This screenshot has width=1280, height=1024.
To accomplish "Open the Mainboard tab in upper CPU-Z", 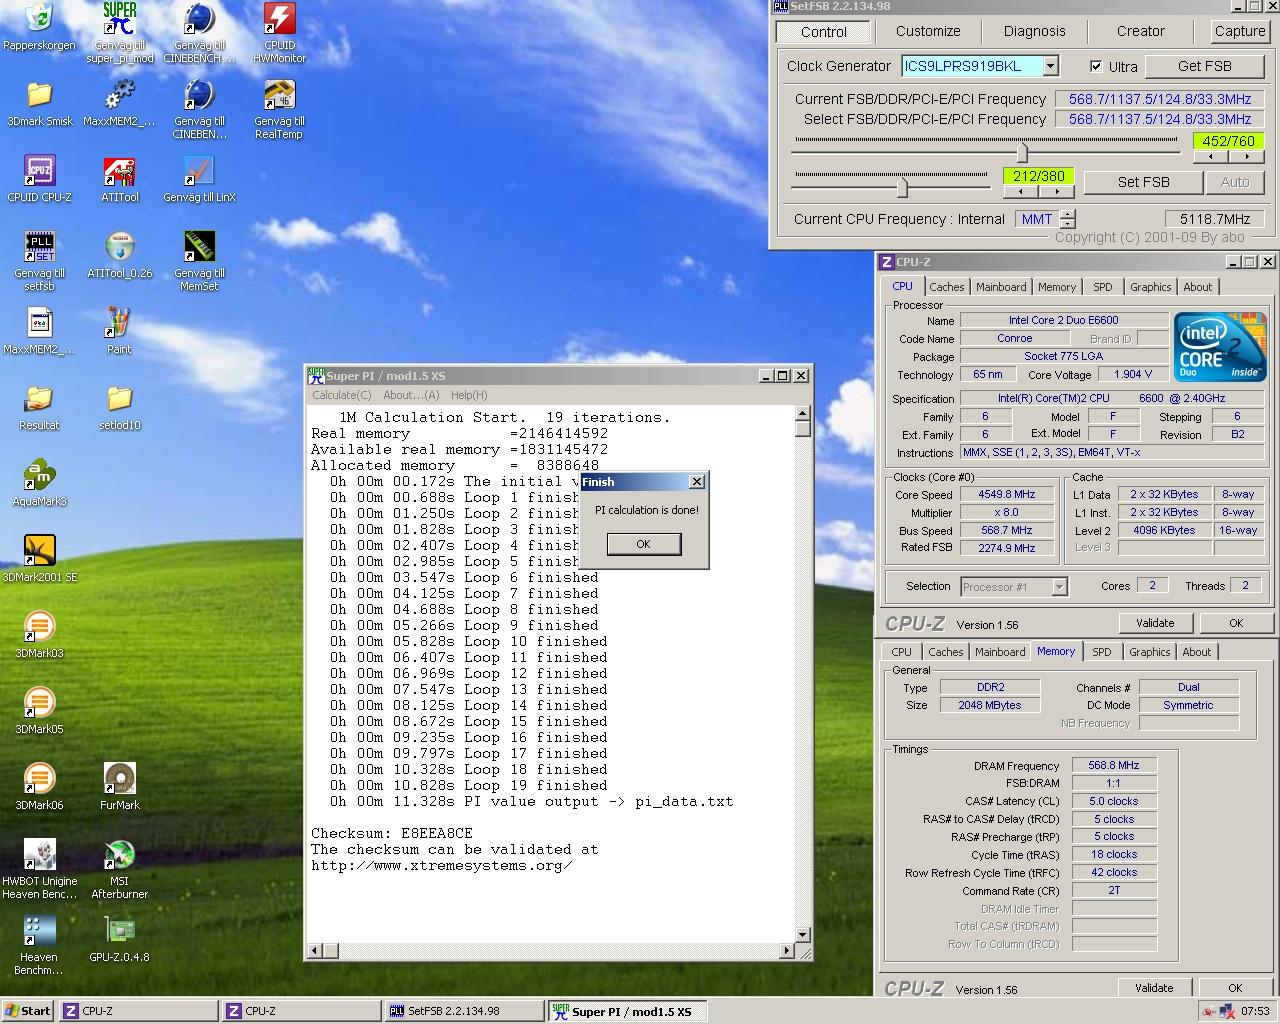I will point(1001,287).
